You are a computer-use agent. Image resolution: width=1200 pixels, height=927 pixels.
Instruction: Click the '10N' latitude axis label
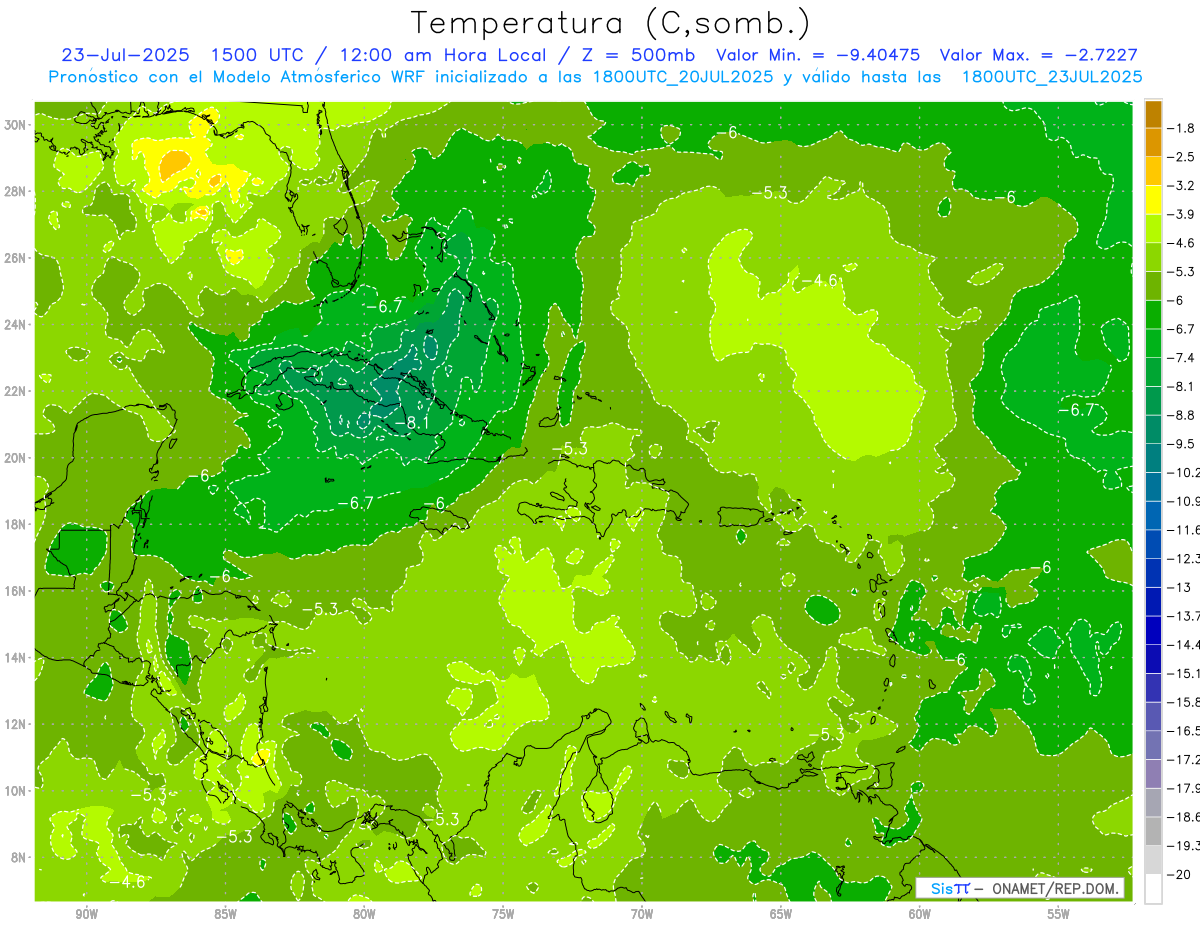(x=16, y=790)
